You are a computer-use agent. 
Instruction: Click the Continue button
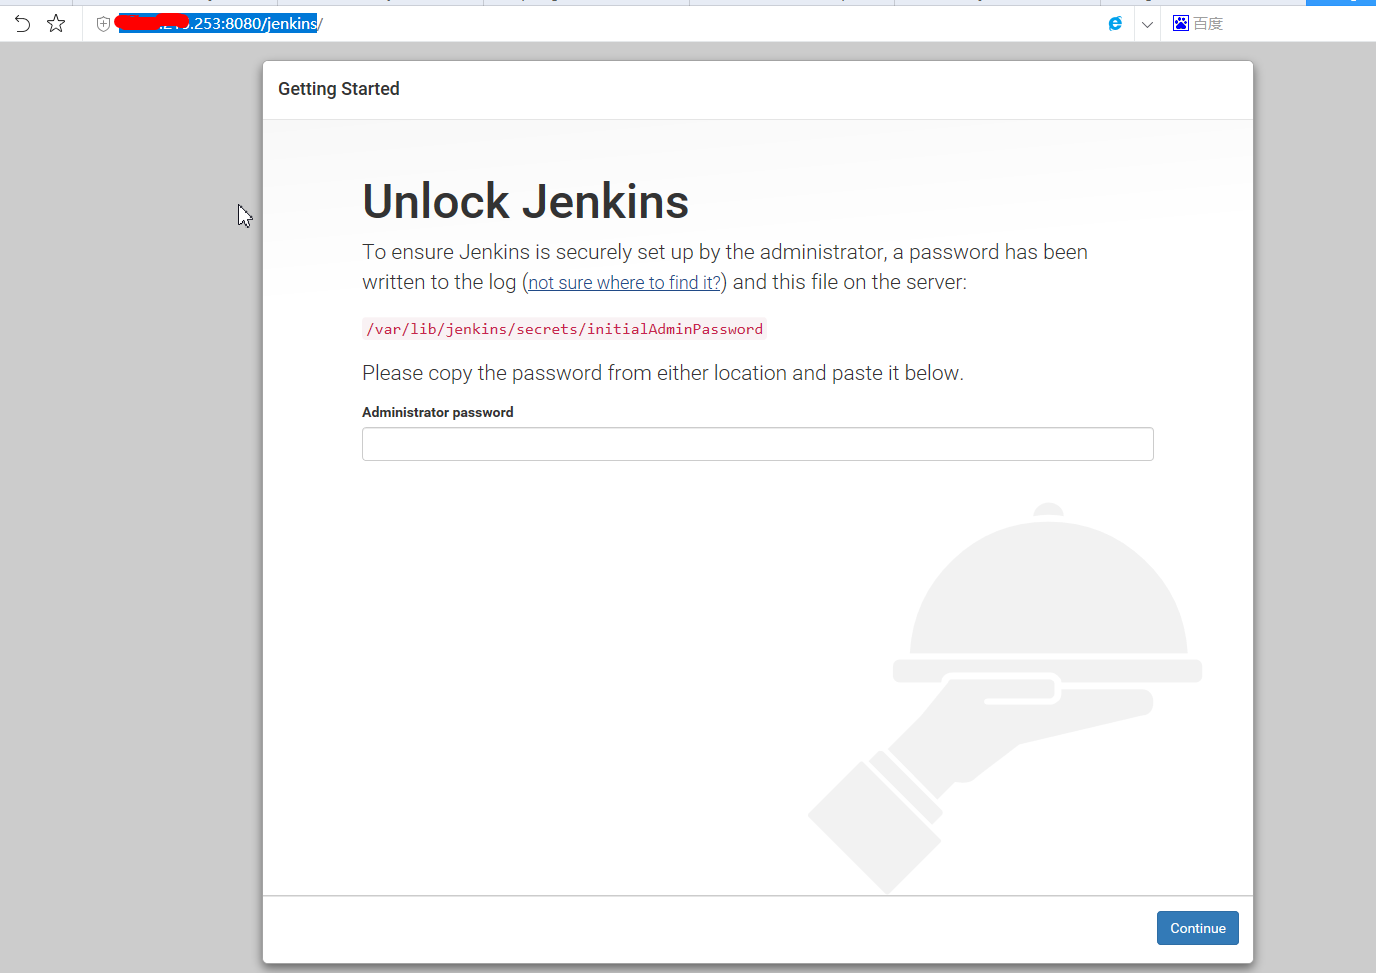click(1198, 928)
